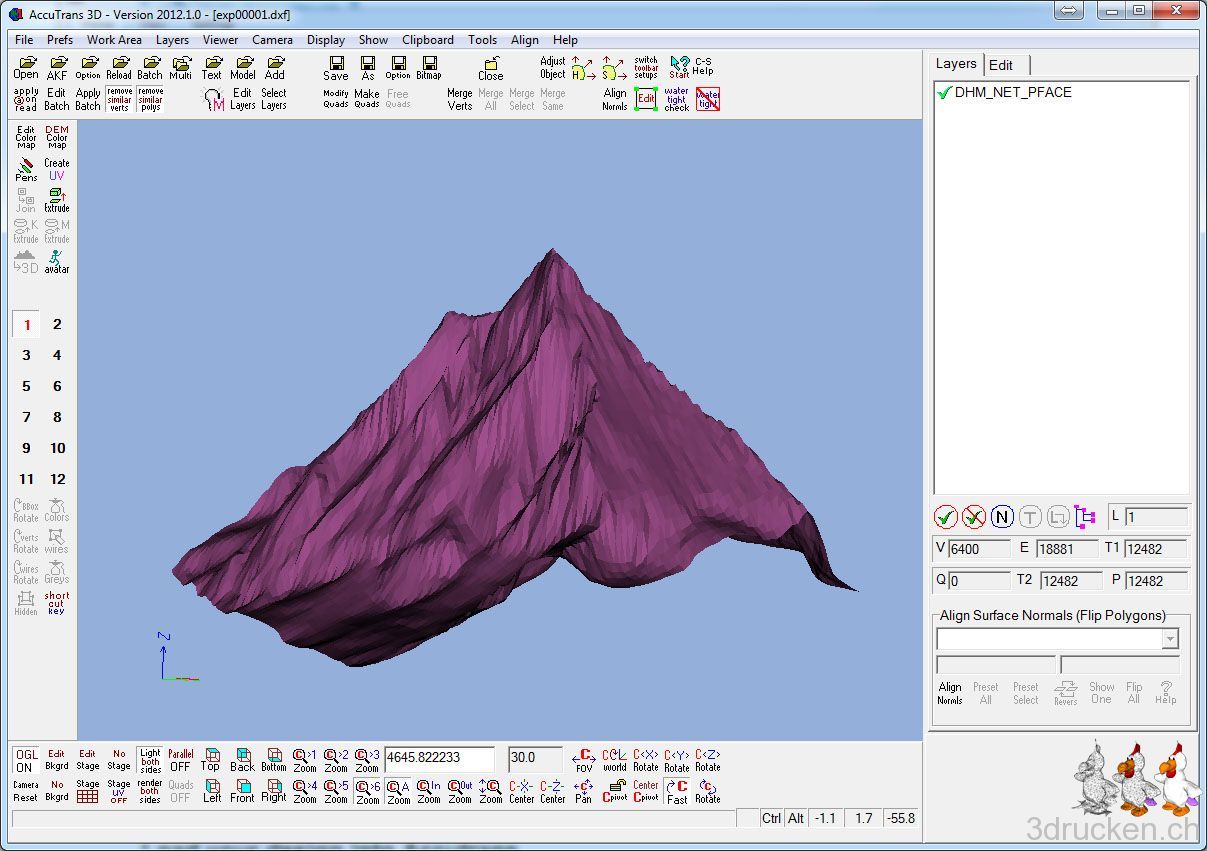Switch to Right view
Image resolution: width=1207 pixels, height=851 pixels.
click(273, 791)
